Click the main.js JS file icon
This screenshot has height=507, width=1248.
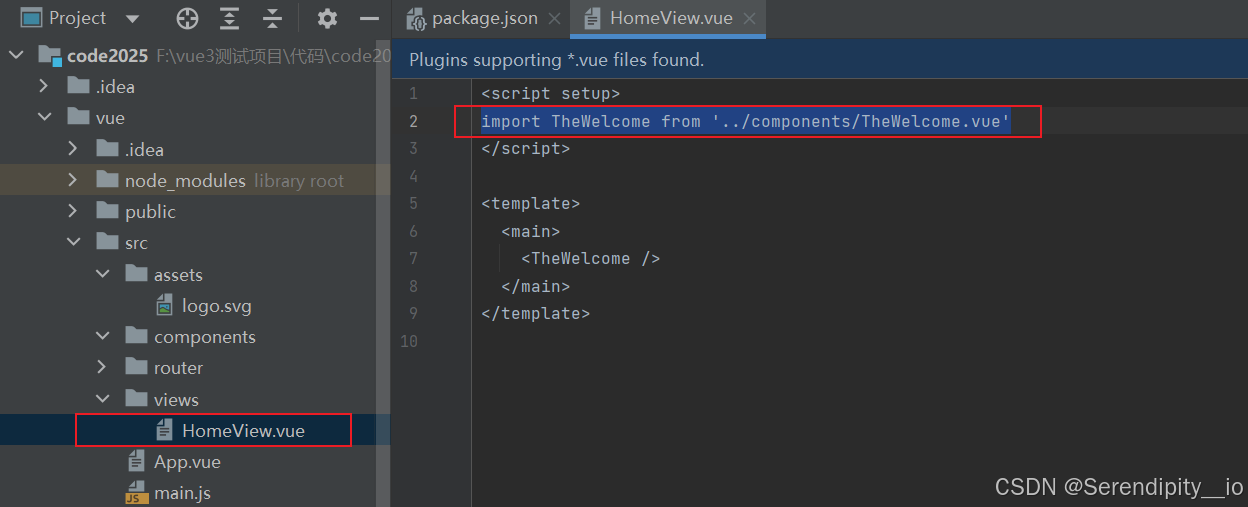coord(136,493)
